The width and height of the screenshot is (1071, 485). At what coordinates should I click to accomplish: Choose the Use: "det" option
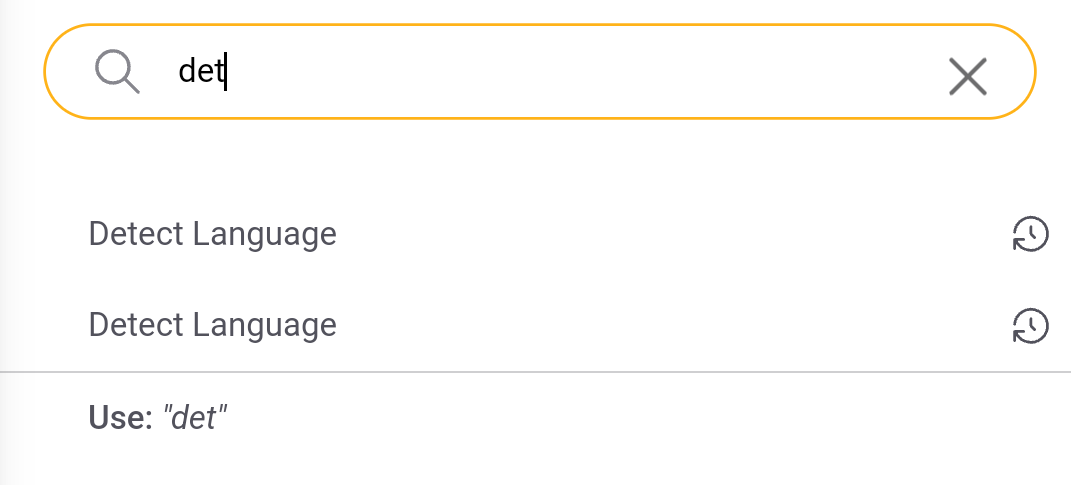[159, 417]
